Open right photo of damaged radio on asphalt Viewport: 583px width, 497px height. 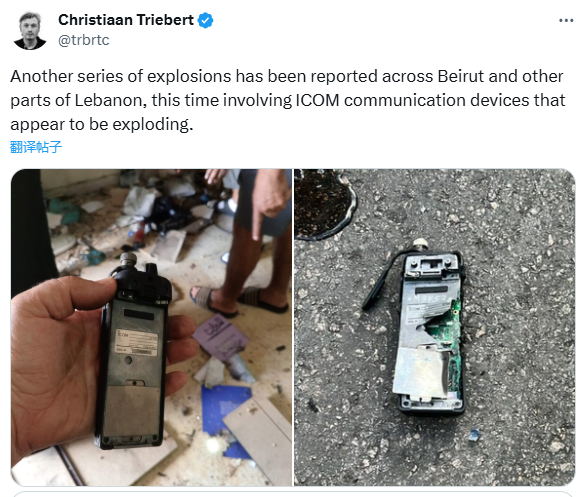[x=435, y=327]
